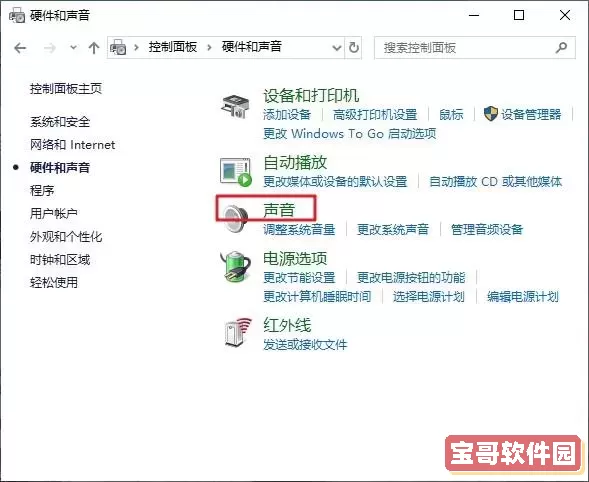Open 设备管理器 link
Image resolution: width=589 pixels, height=482 pixels.
click(x=531, y=114)
